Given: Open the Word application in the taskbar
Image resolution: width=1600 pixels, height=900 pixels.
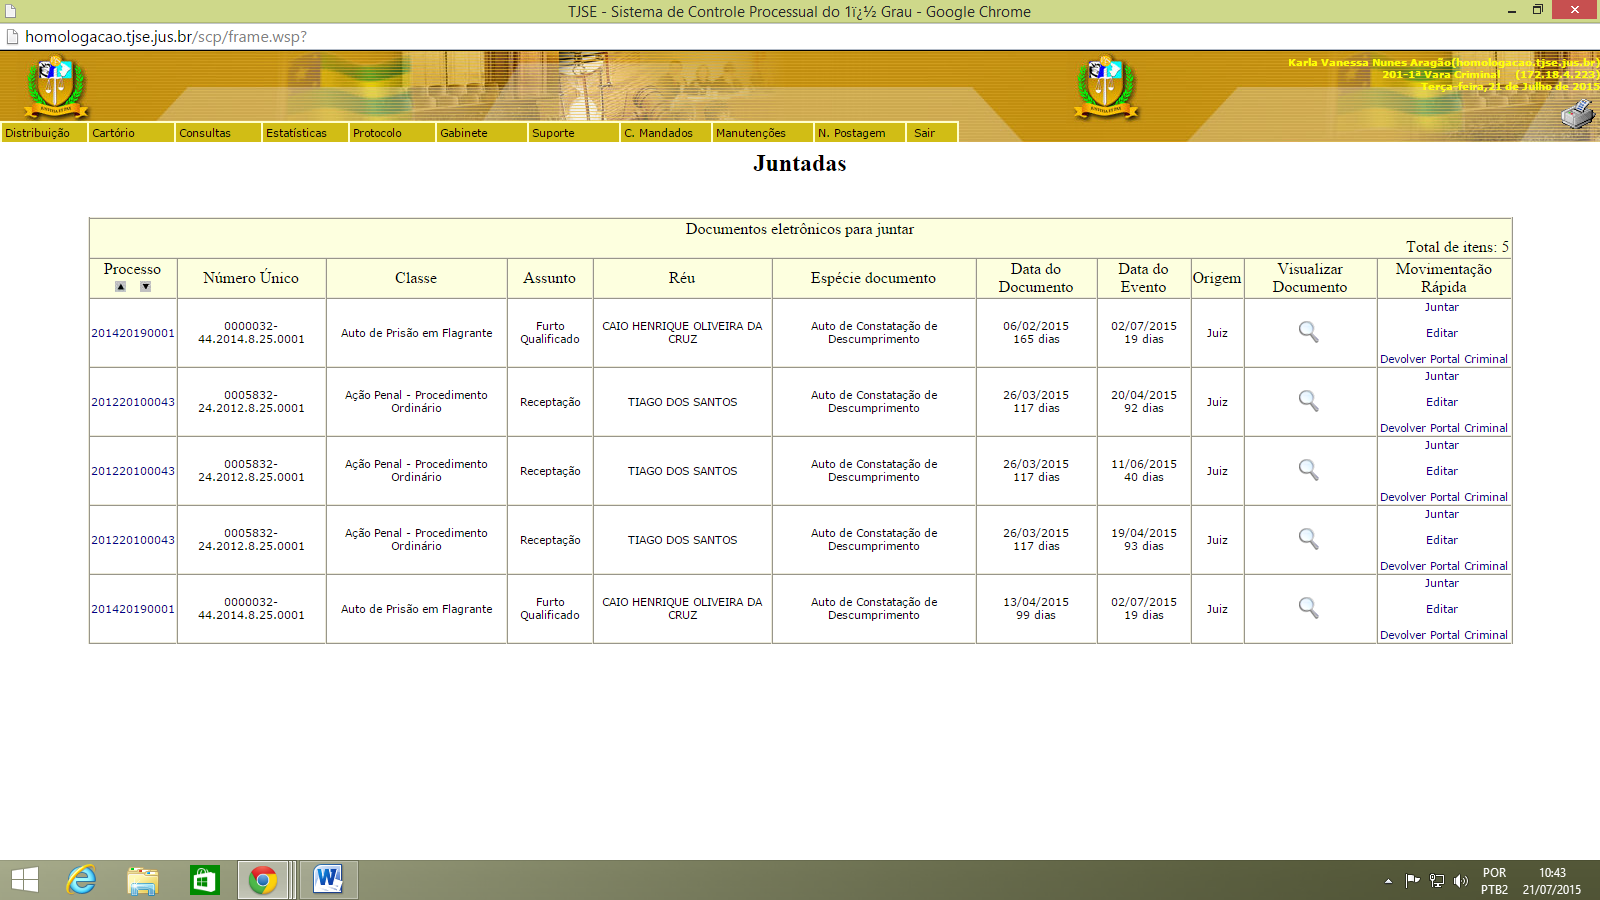Looking at the screenshot, I should click(328, 880).
